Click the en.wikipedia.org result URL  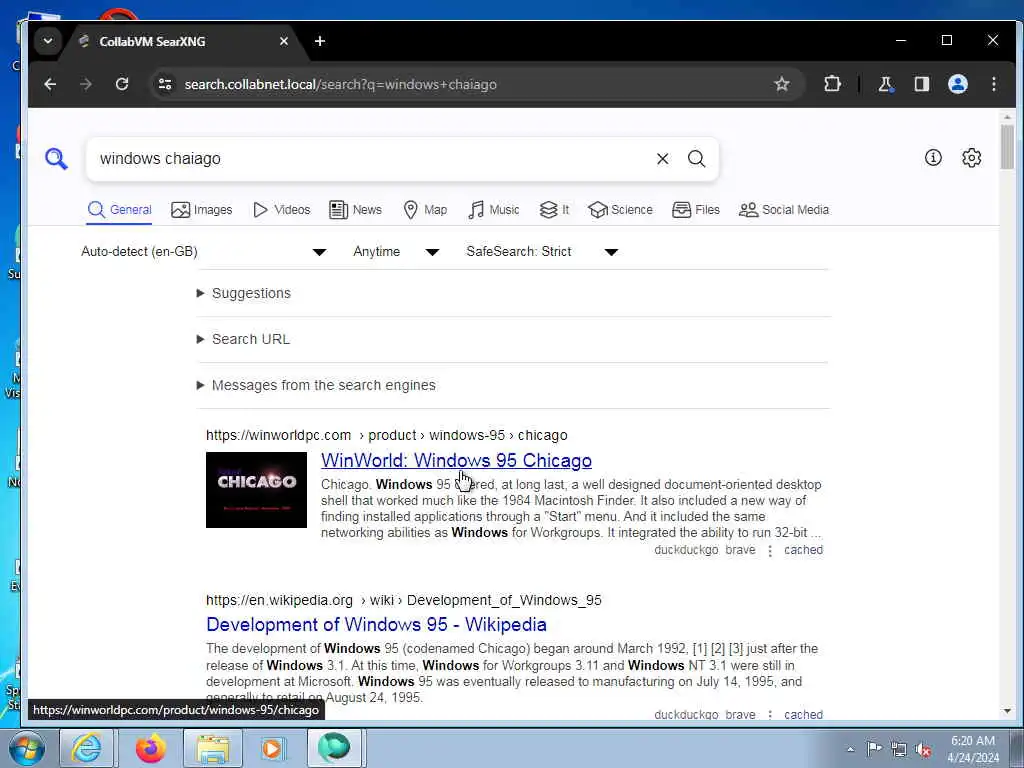coord(404,600)
